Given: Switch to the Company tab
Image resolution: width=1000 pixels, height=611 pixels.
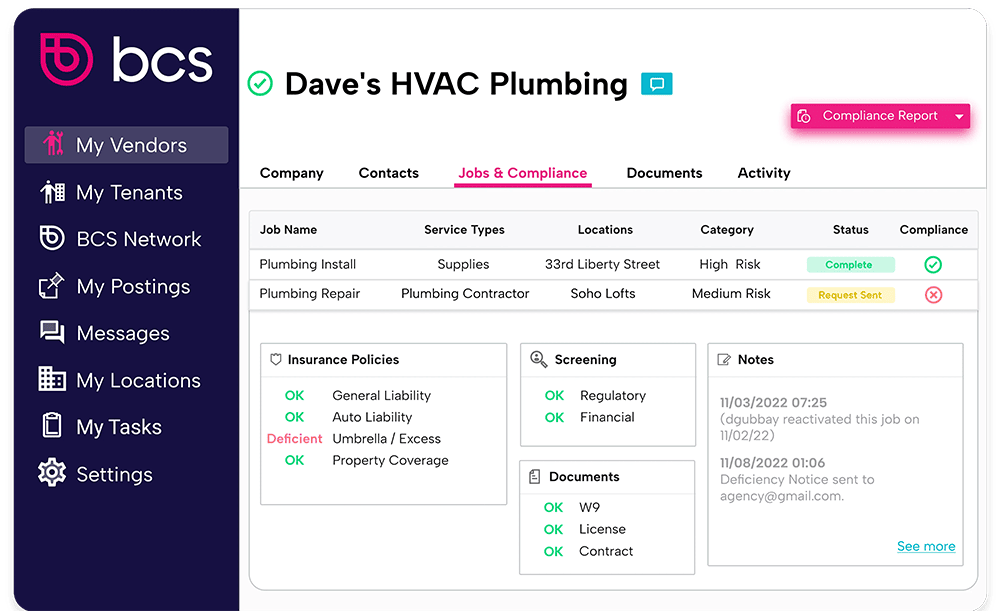Looking at the screenshot, I should 290,173.
